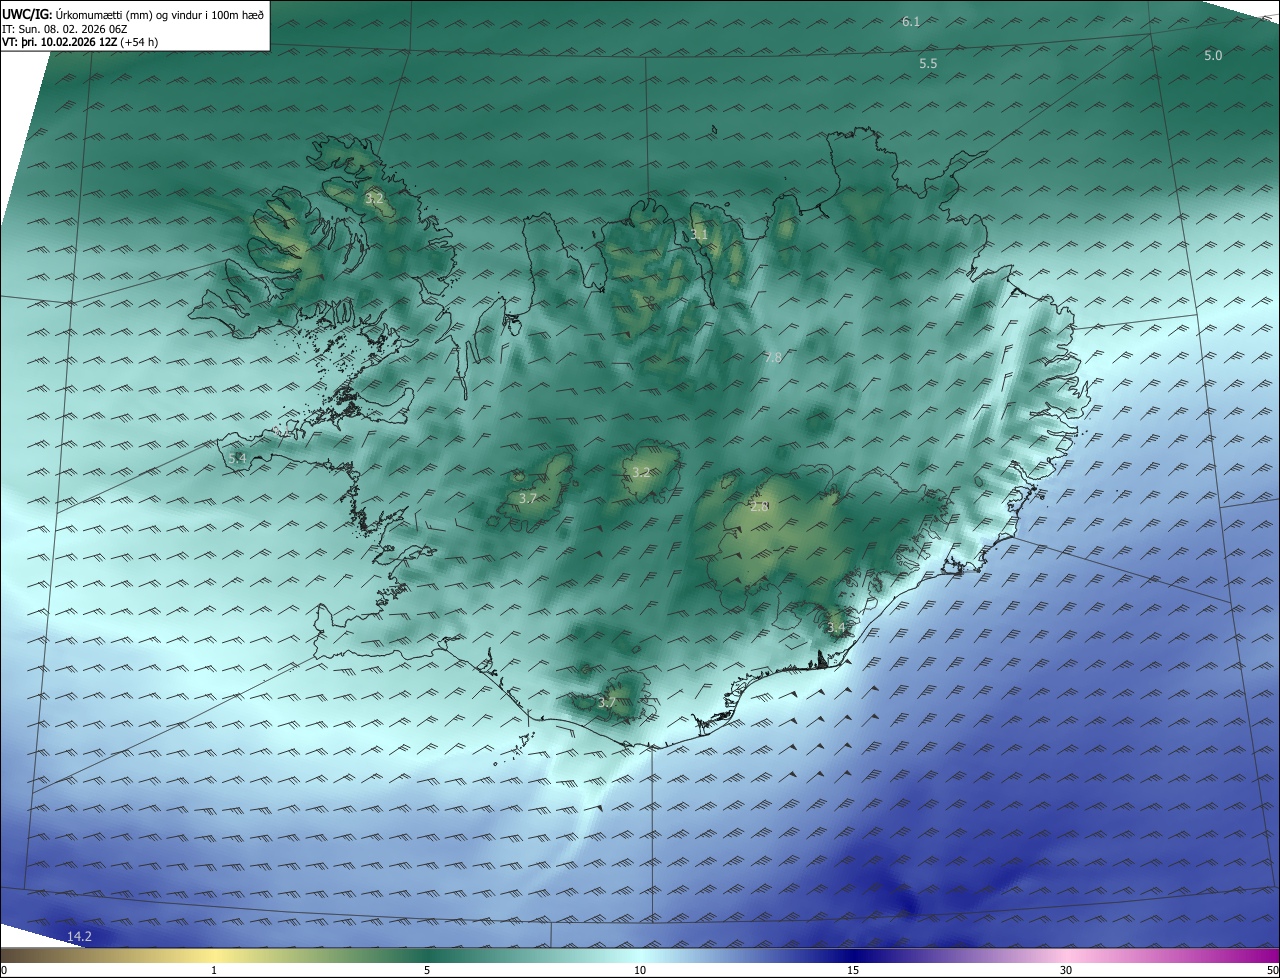The width and height of the screenshot is (1280, 978).
Task: Click the 6.1 value on the map
Action: 911,21
